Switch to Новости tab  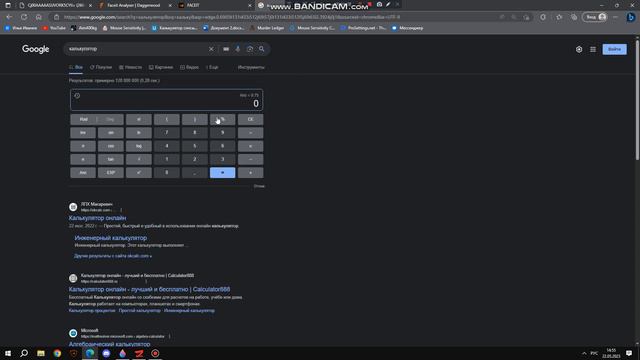tap(130, 67)
